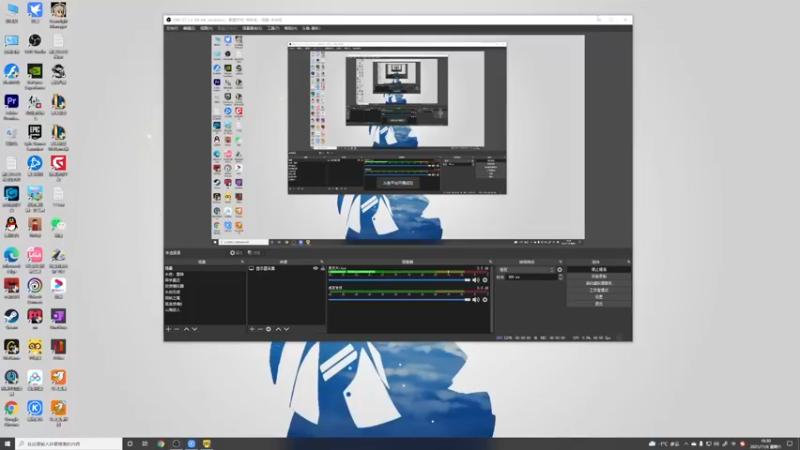
Task: Open the Help menu in OBS
Action: [290, 29]
